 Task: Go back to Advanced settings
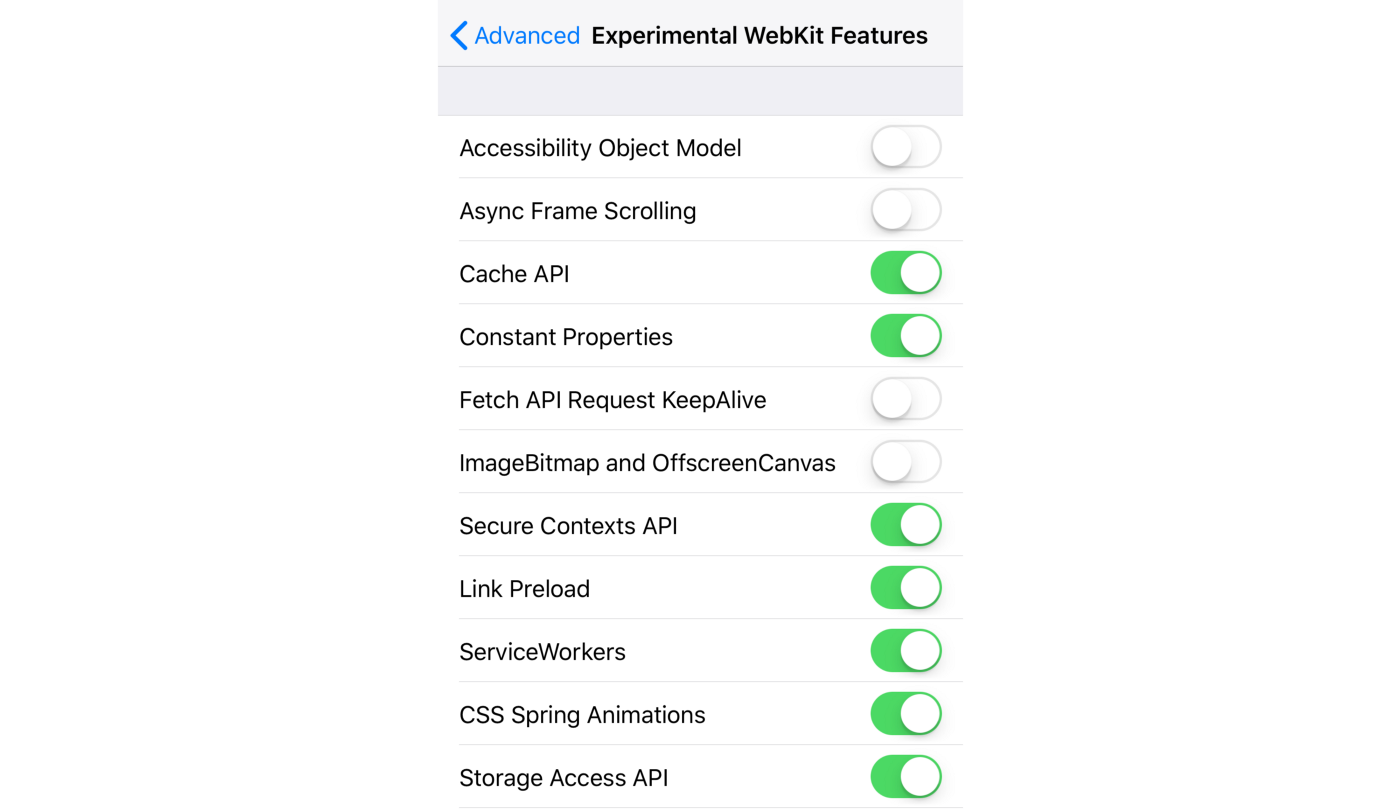tap(526, 36)
